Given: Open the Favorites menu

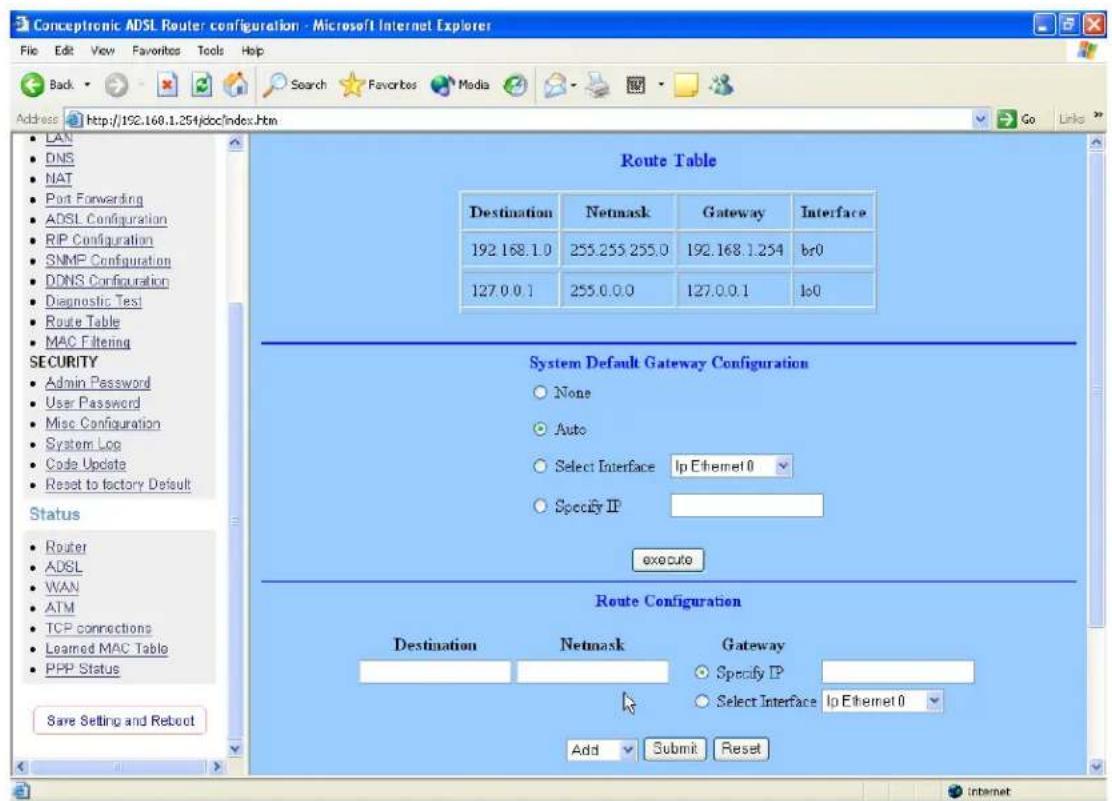Looking at the screenshot, I should (x=156, y=50).
